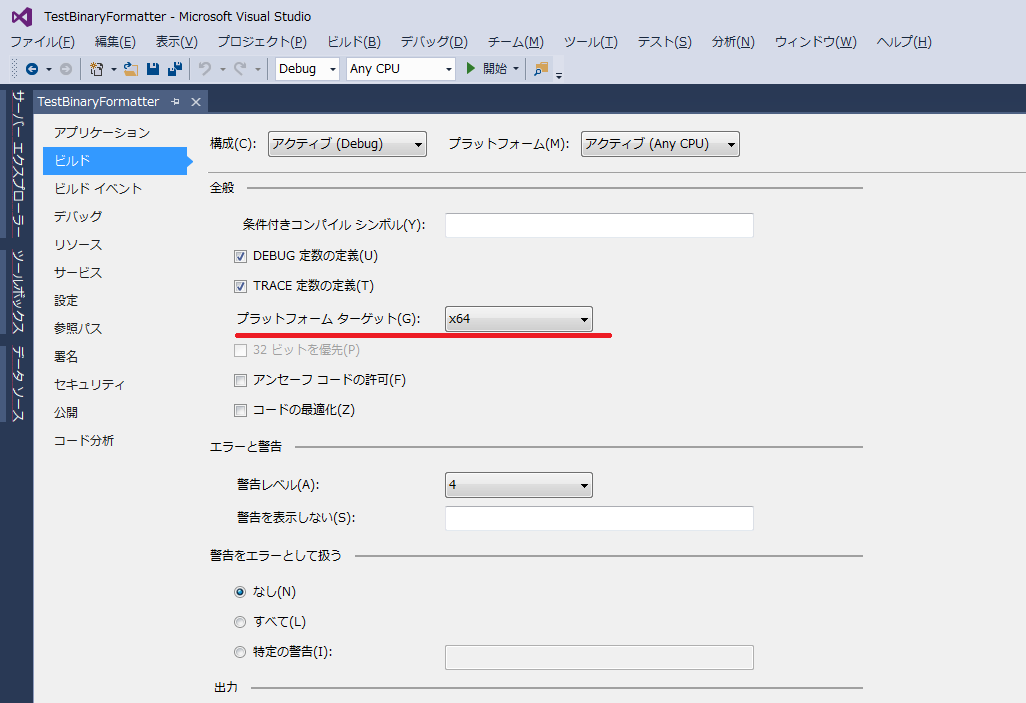Select the すべて(L) radio button
The height and width of the screenshot is (703, 1026).
pyautogui.click(x=240, y=621)
